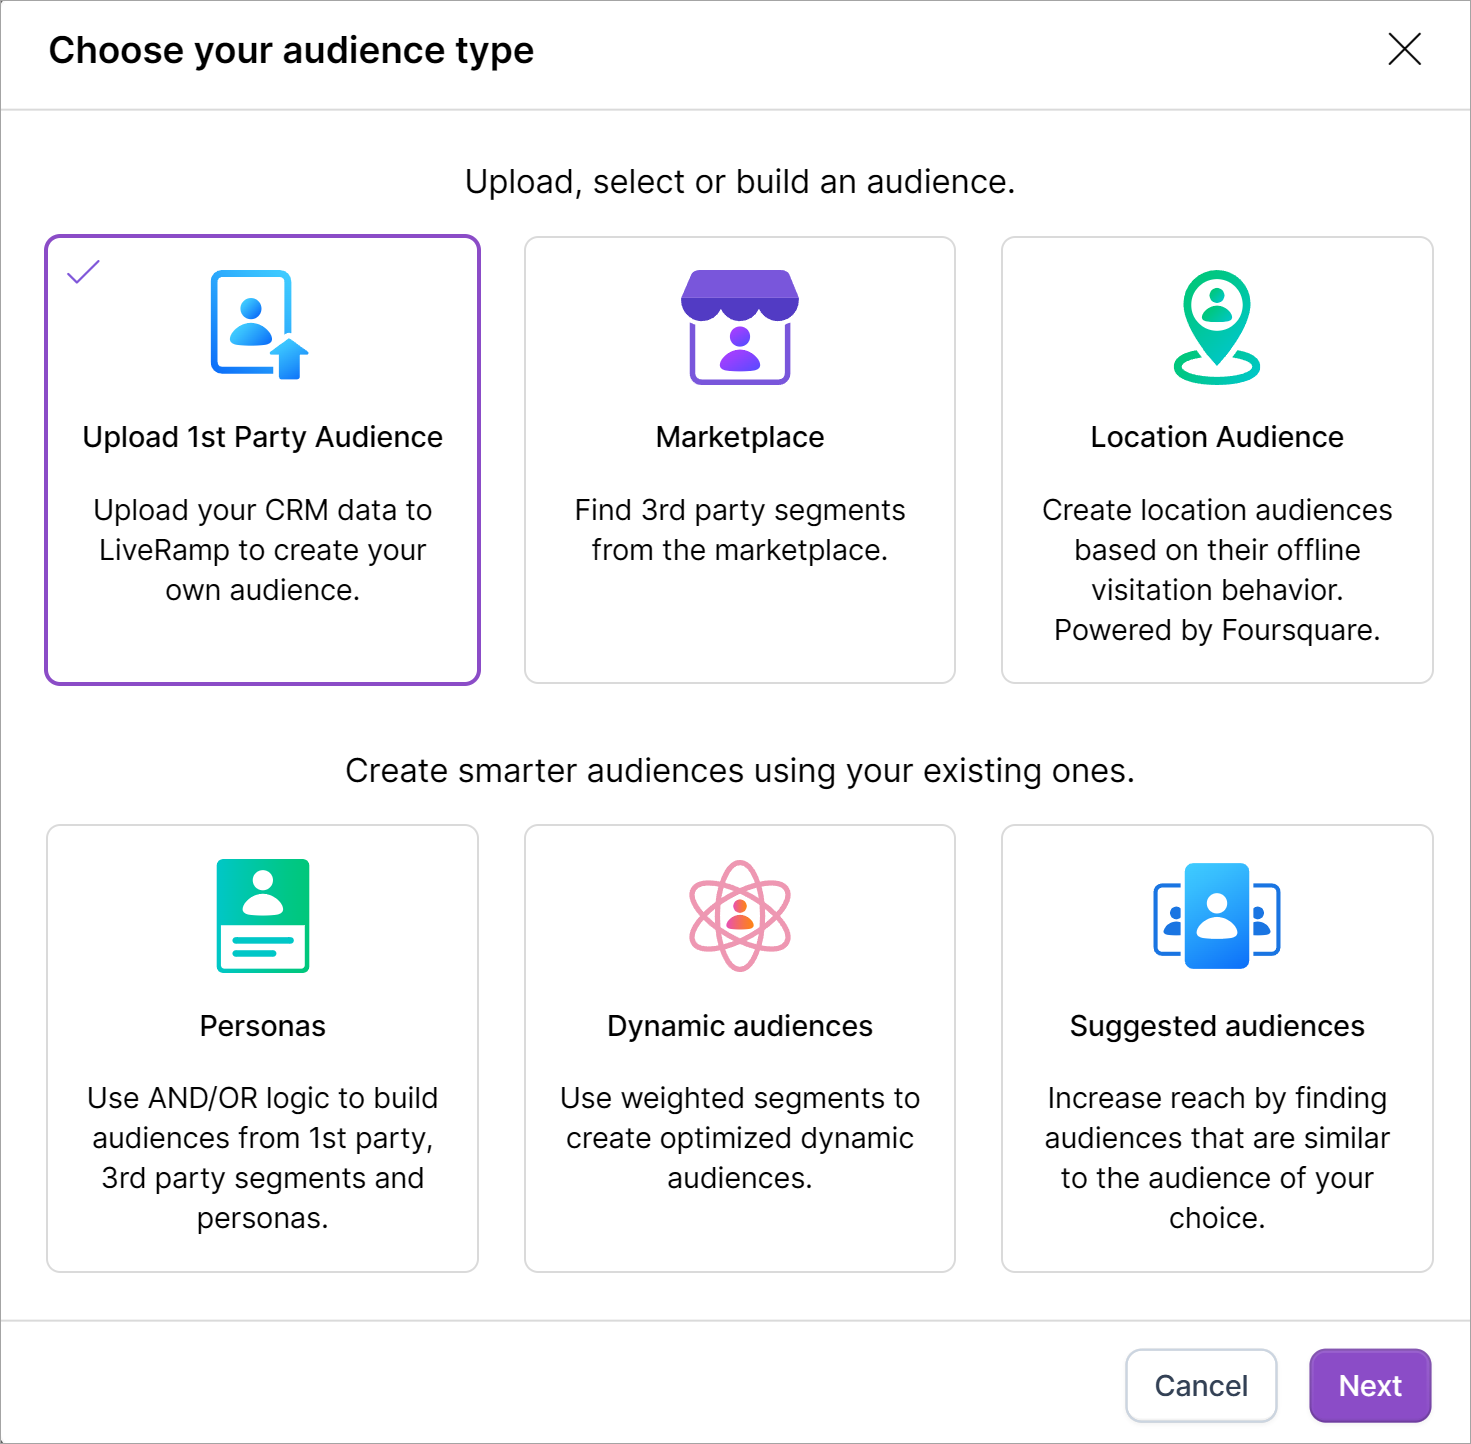Select the Dynamic audiences heading

[739, 1026]
